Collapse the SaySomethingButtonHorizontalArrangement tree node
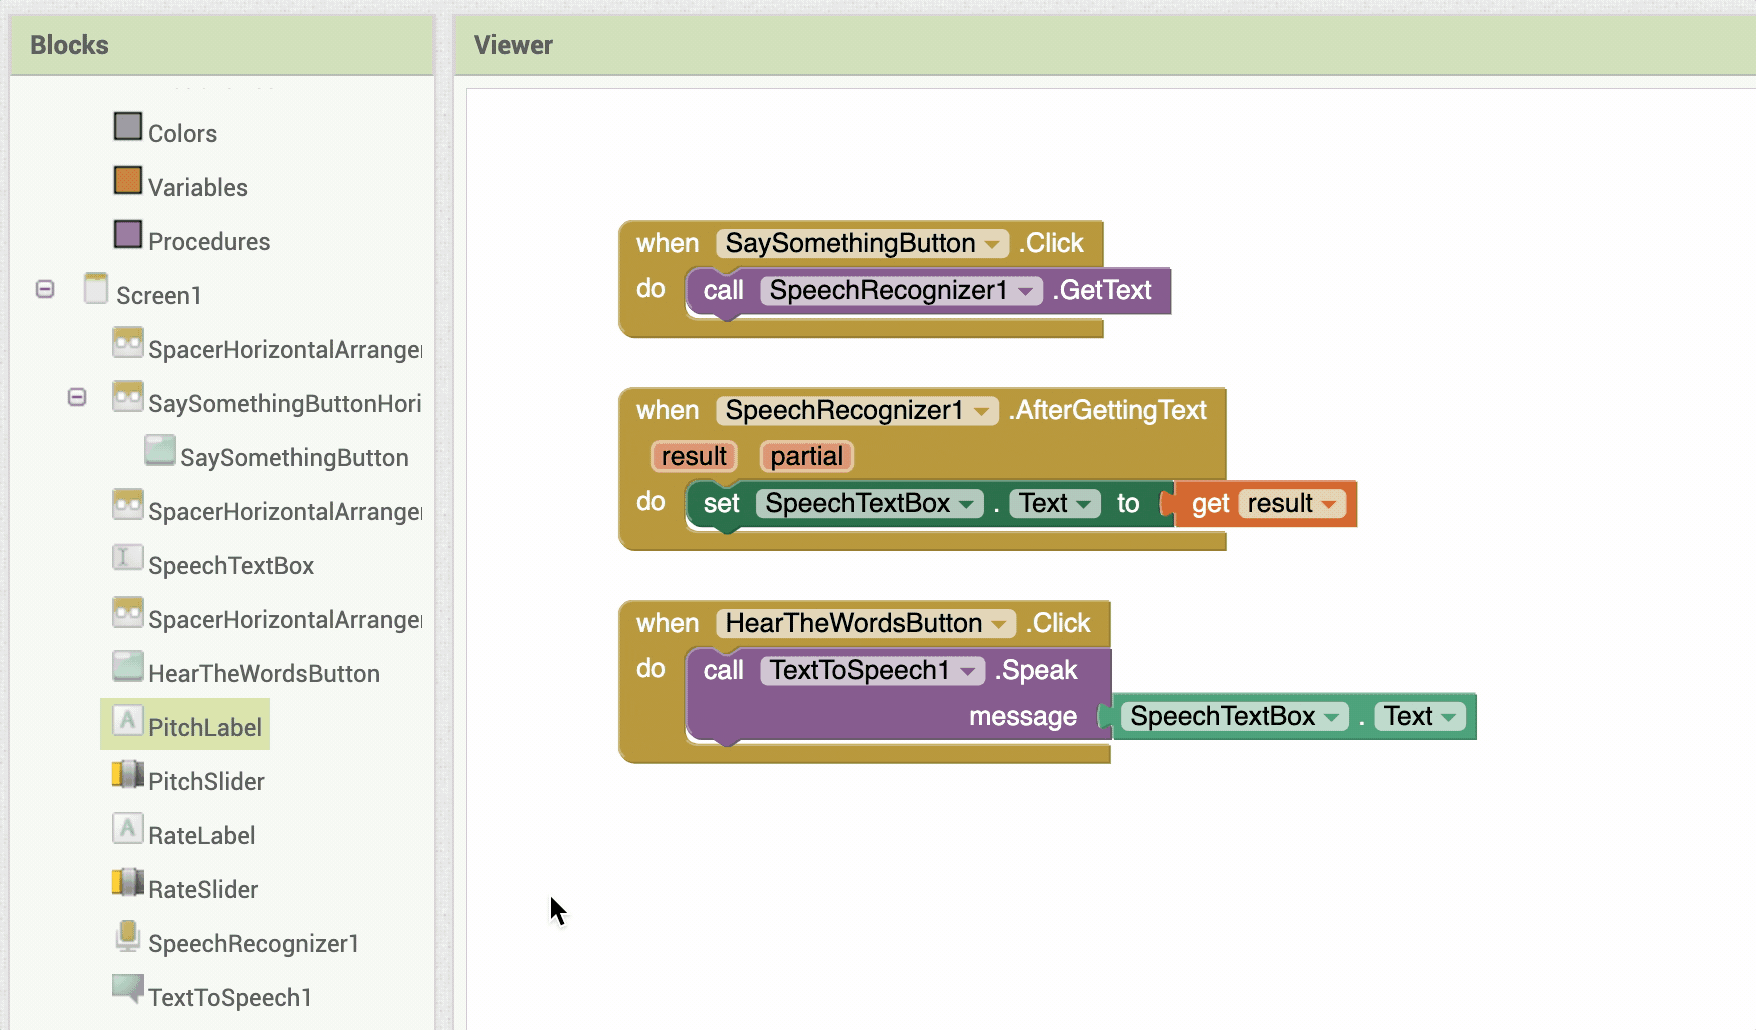1756x1030 pixels. [77, 397]
